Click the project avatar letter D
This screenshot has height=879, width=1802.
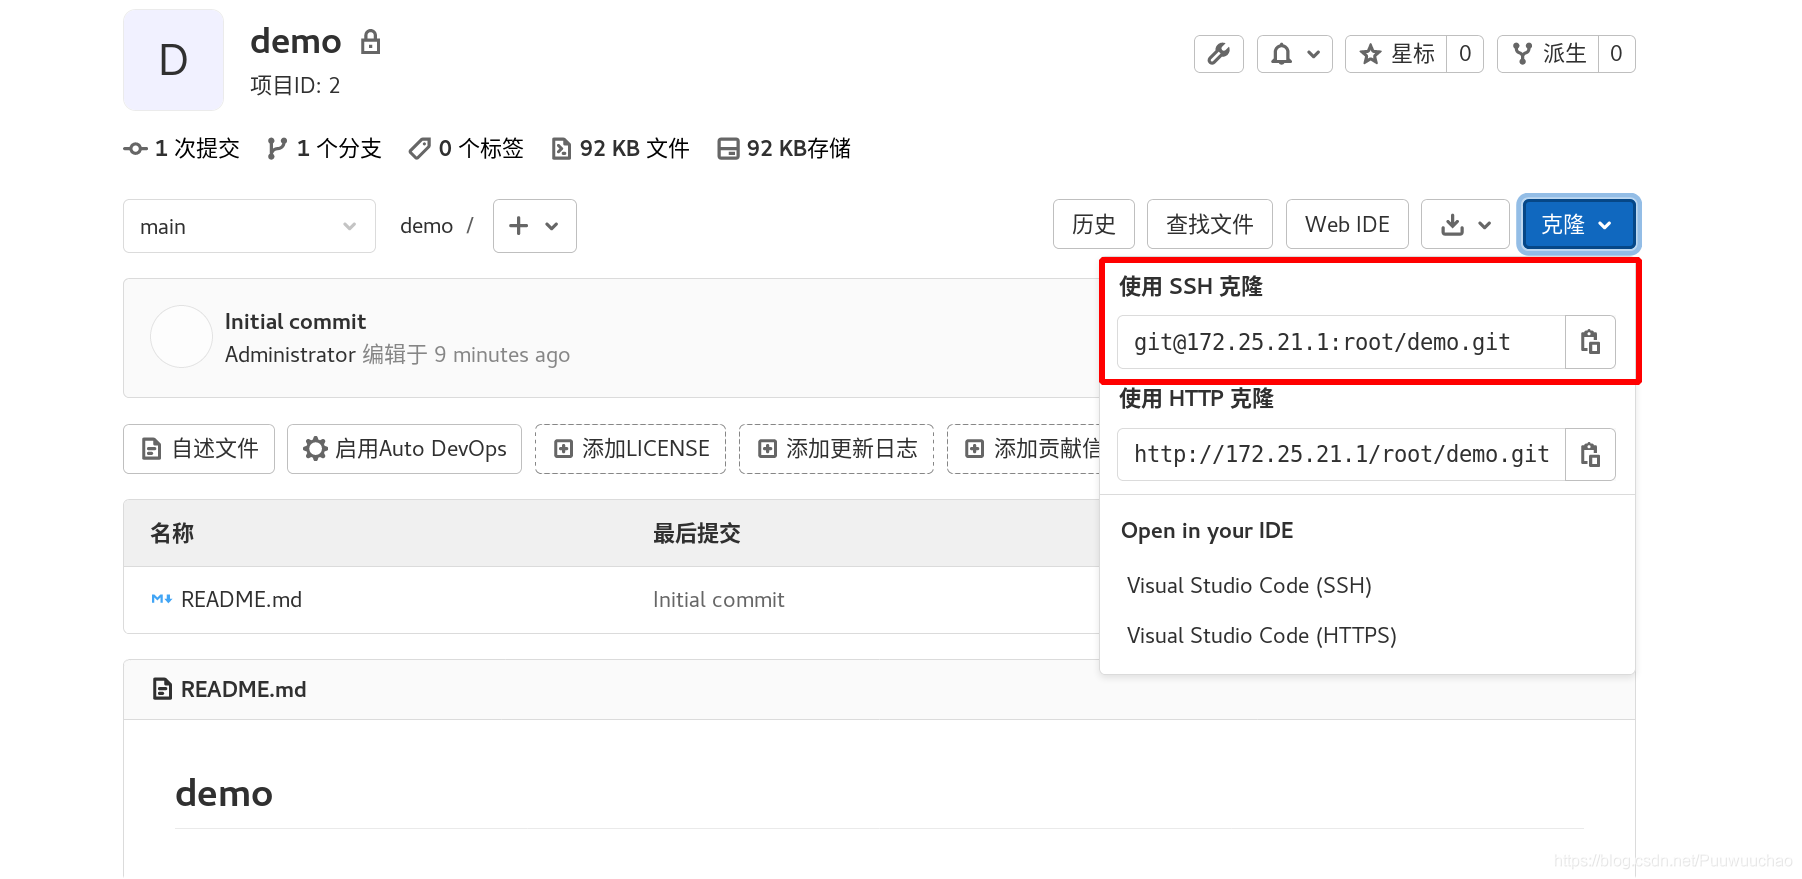click(x=173, y=60)
